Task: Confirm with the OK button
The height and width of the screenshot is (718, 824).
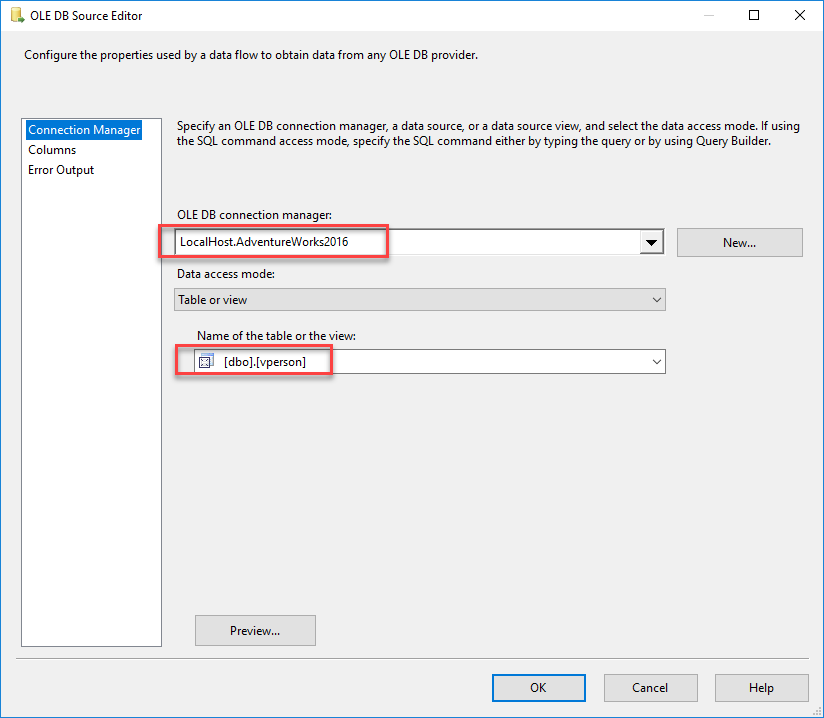Action: tap(538, 688)
